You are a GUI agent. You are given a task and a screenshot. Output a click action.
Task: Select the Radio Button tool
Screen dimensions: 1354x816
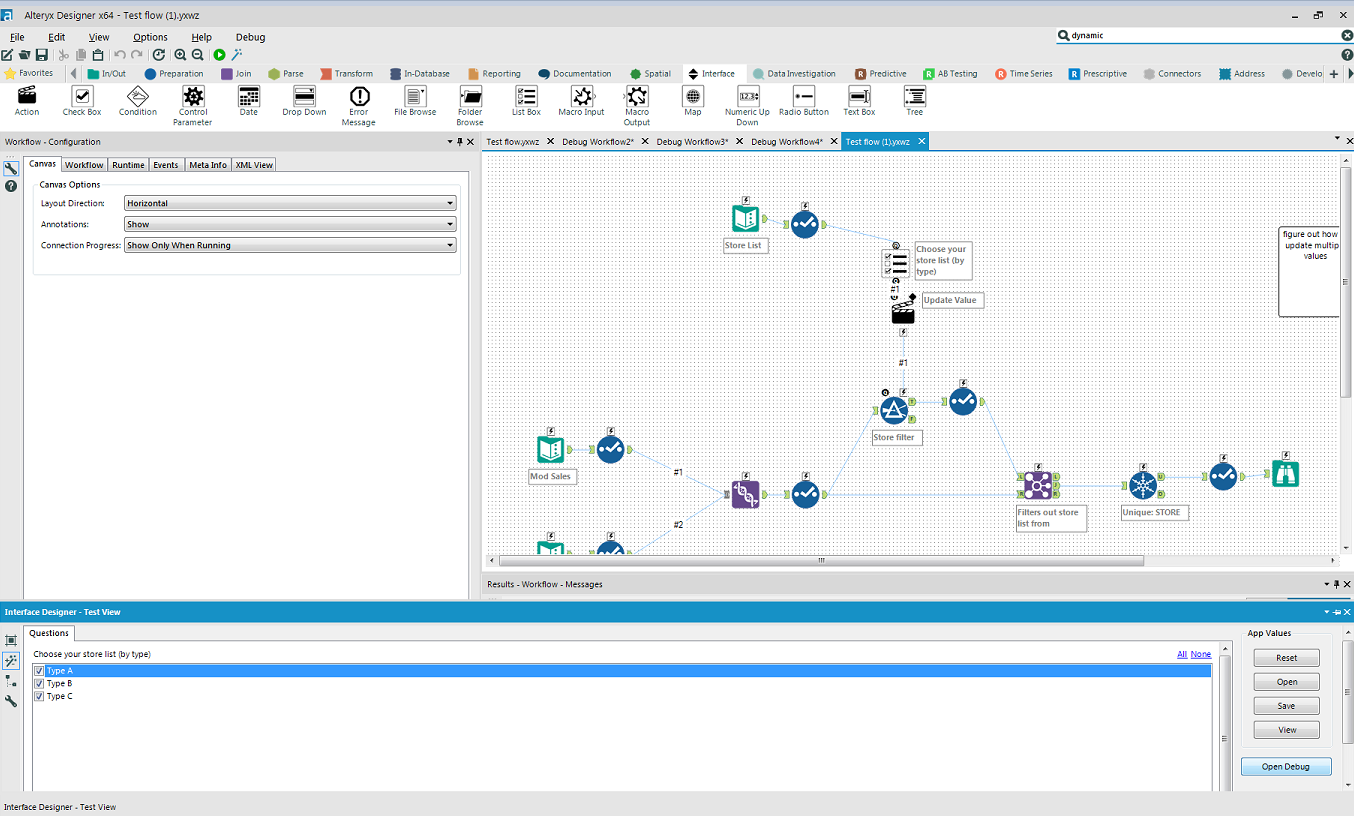[x=804, y=101]
